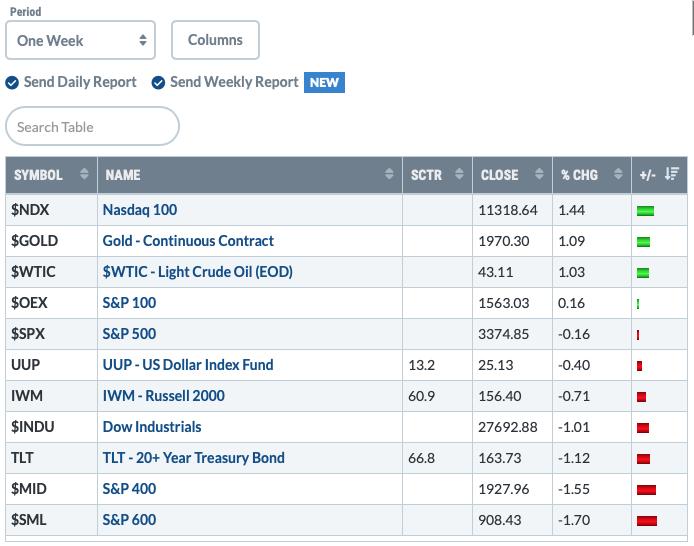Open UUP - US Dollar Index Fund link

coord(188,365)
